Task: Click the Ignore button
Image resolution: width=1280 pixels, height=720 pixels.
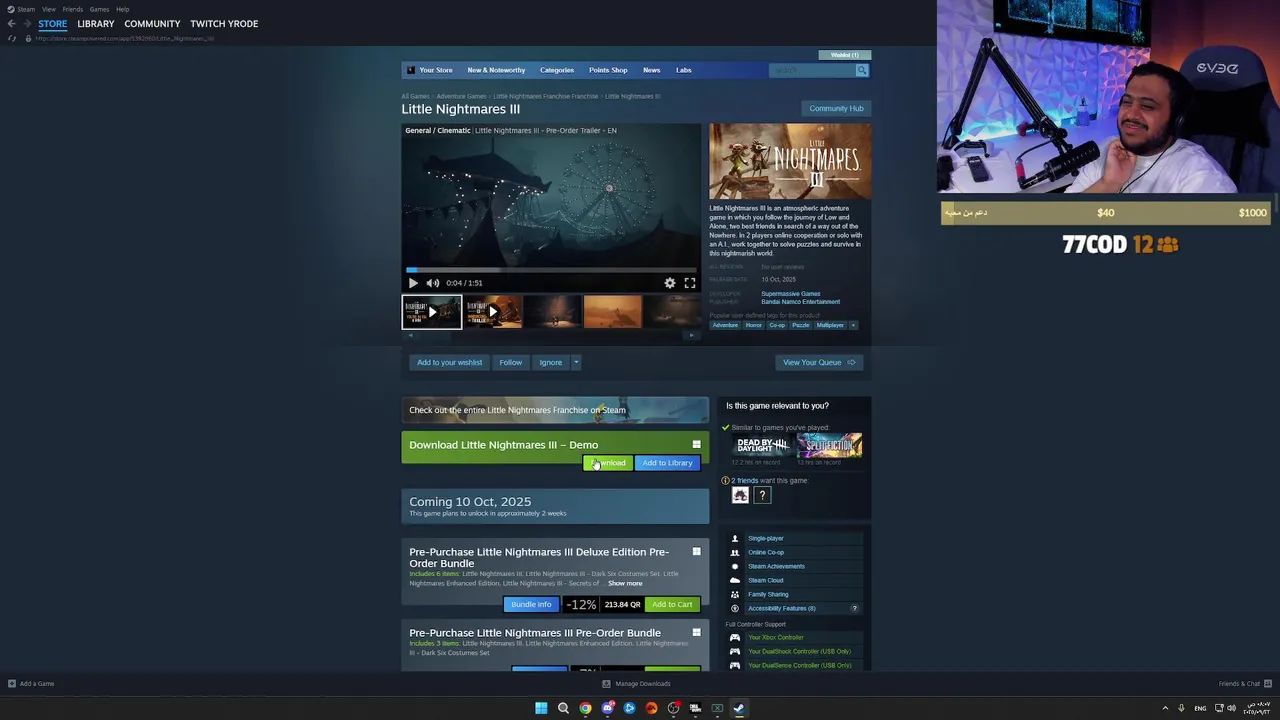Action: 550,362
